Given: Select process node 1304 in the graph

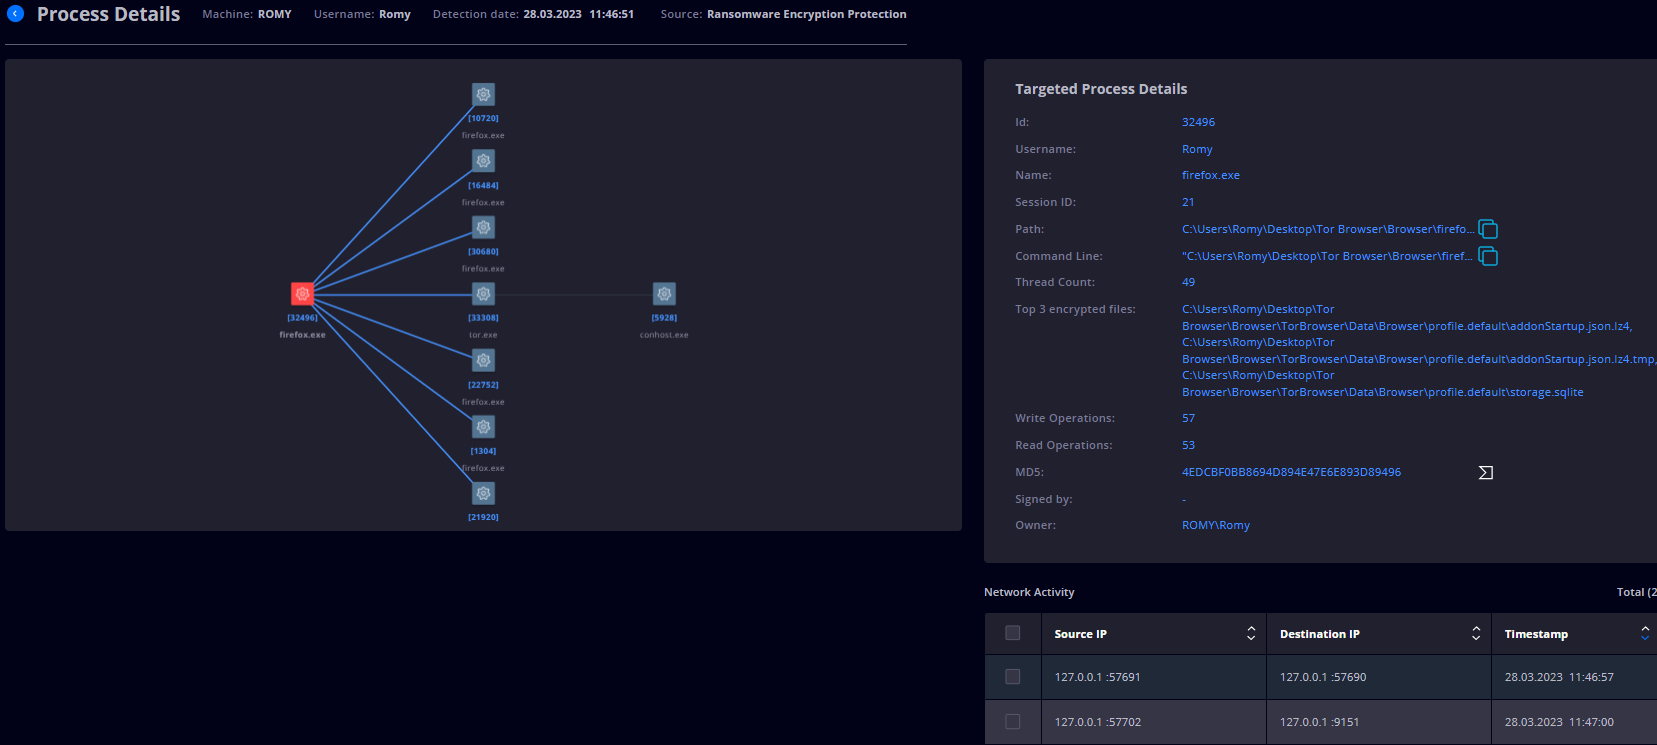Looking at the screenshot, I should click(483, 427).
